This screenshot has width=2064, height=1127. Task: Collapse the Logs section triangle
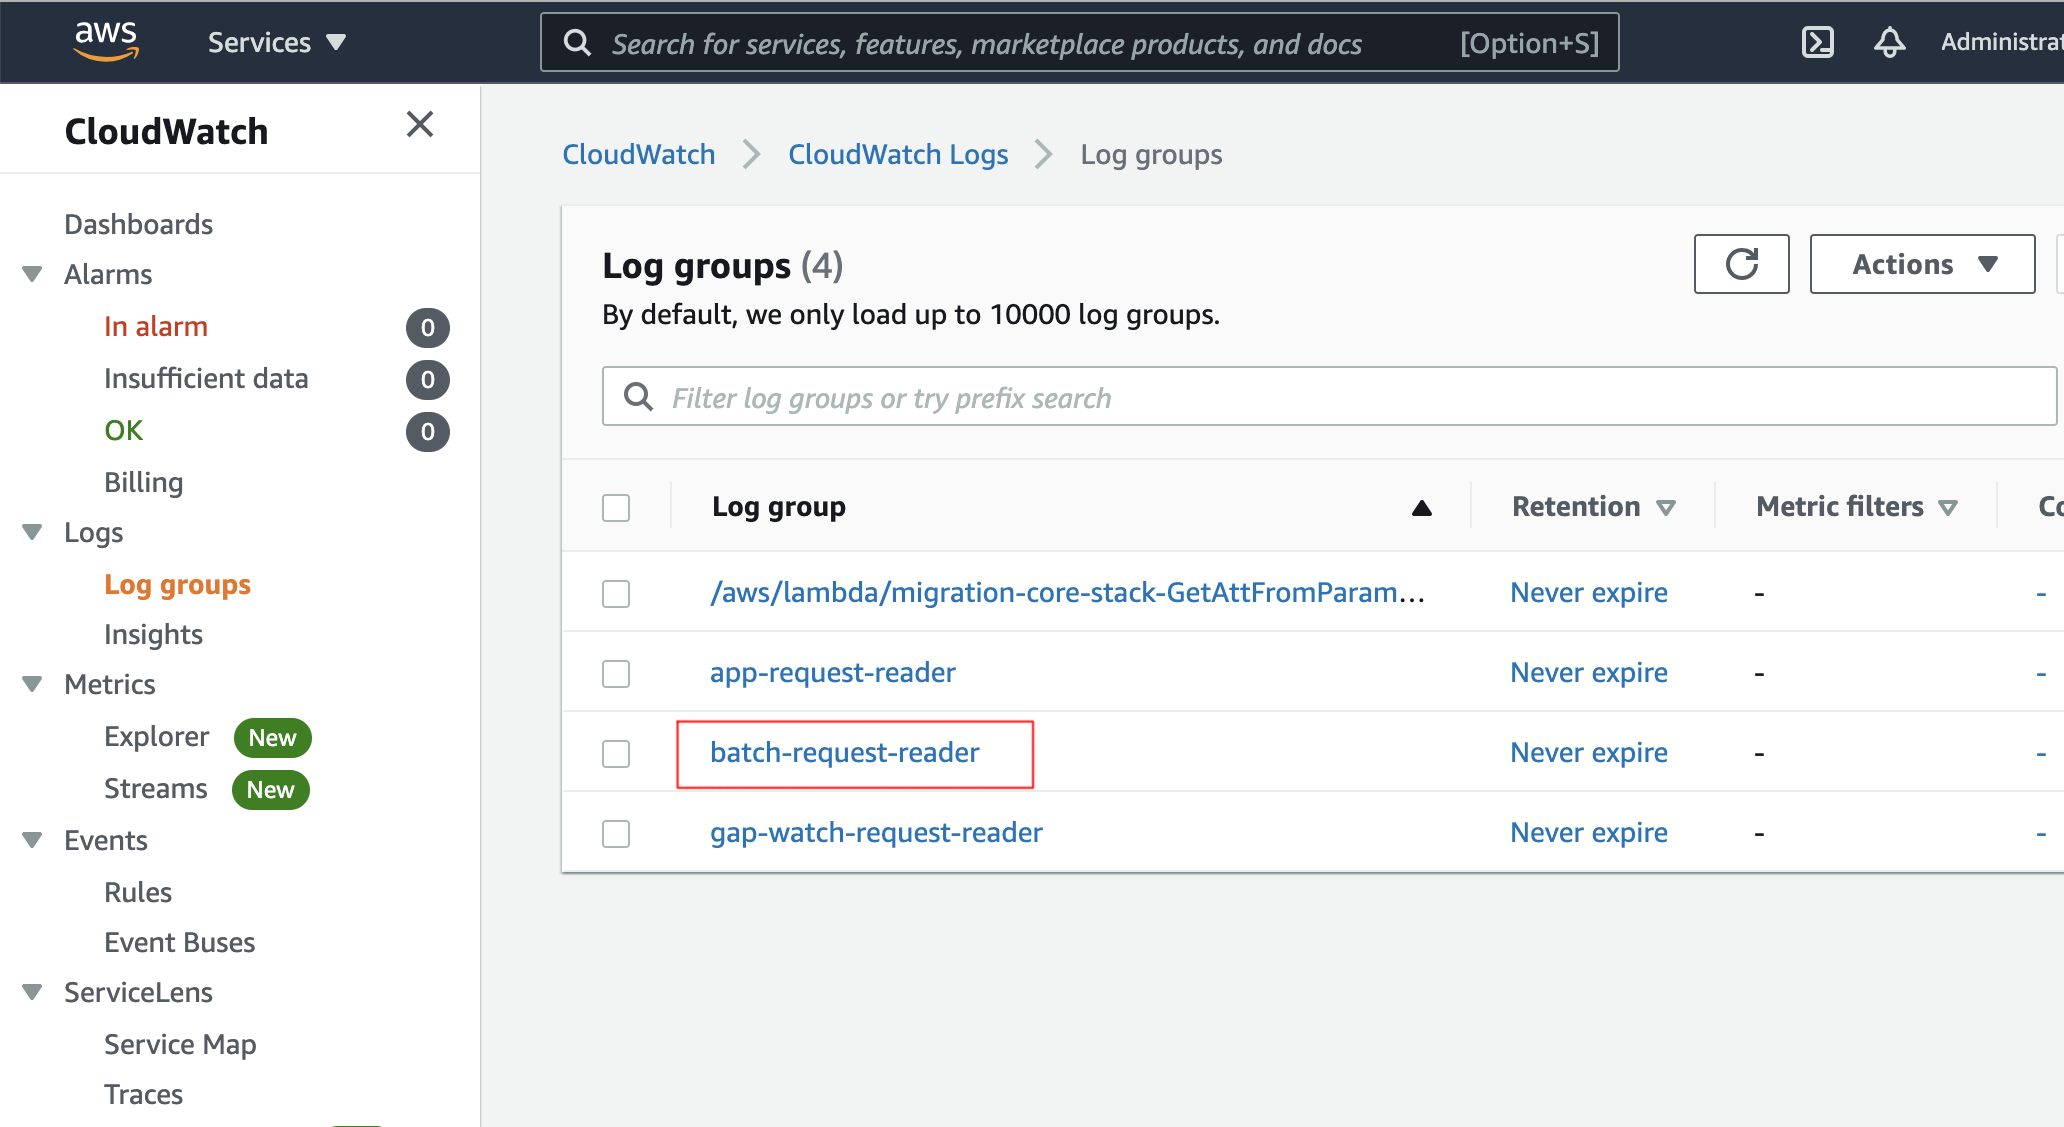pos(32,532)
